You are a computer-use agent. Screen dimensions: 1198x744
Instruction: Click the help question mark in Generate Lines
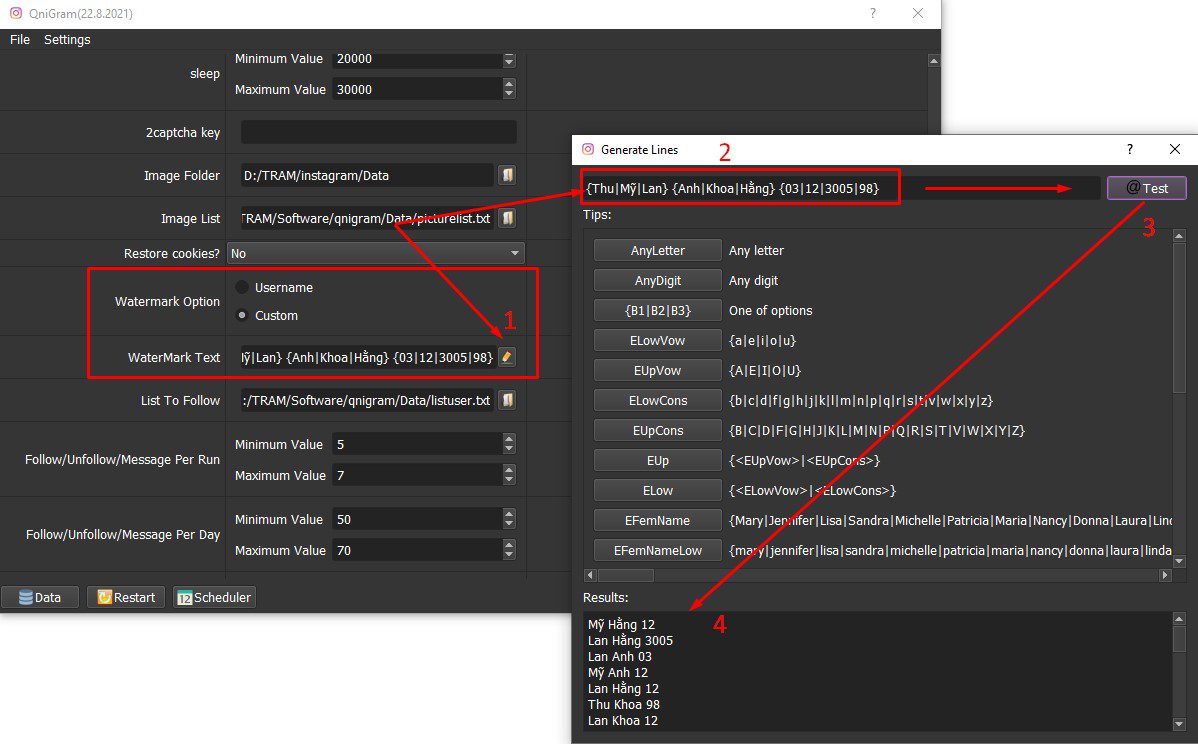click(1129, 149)
